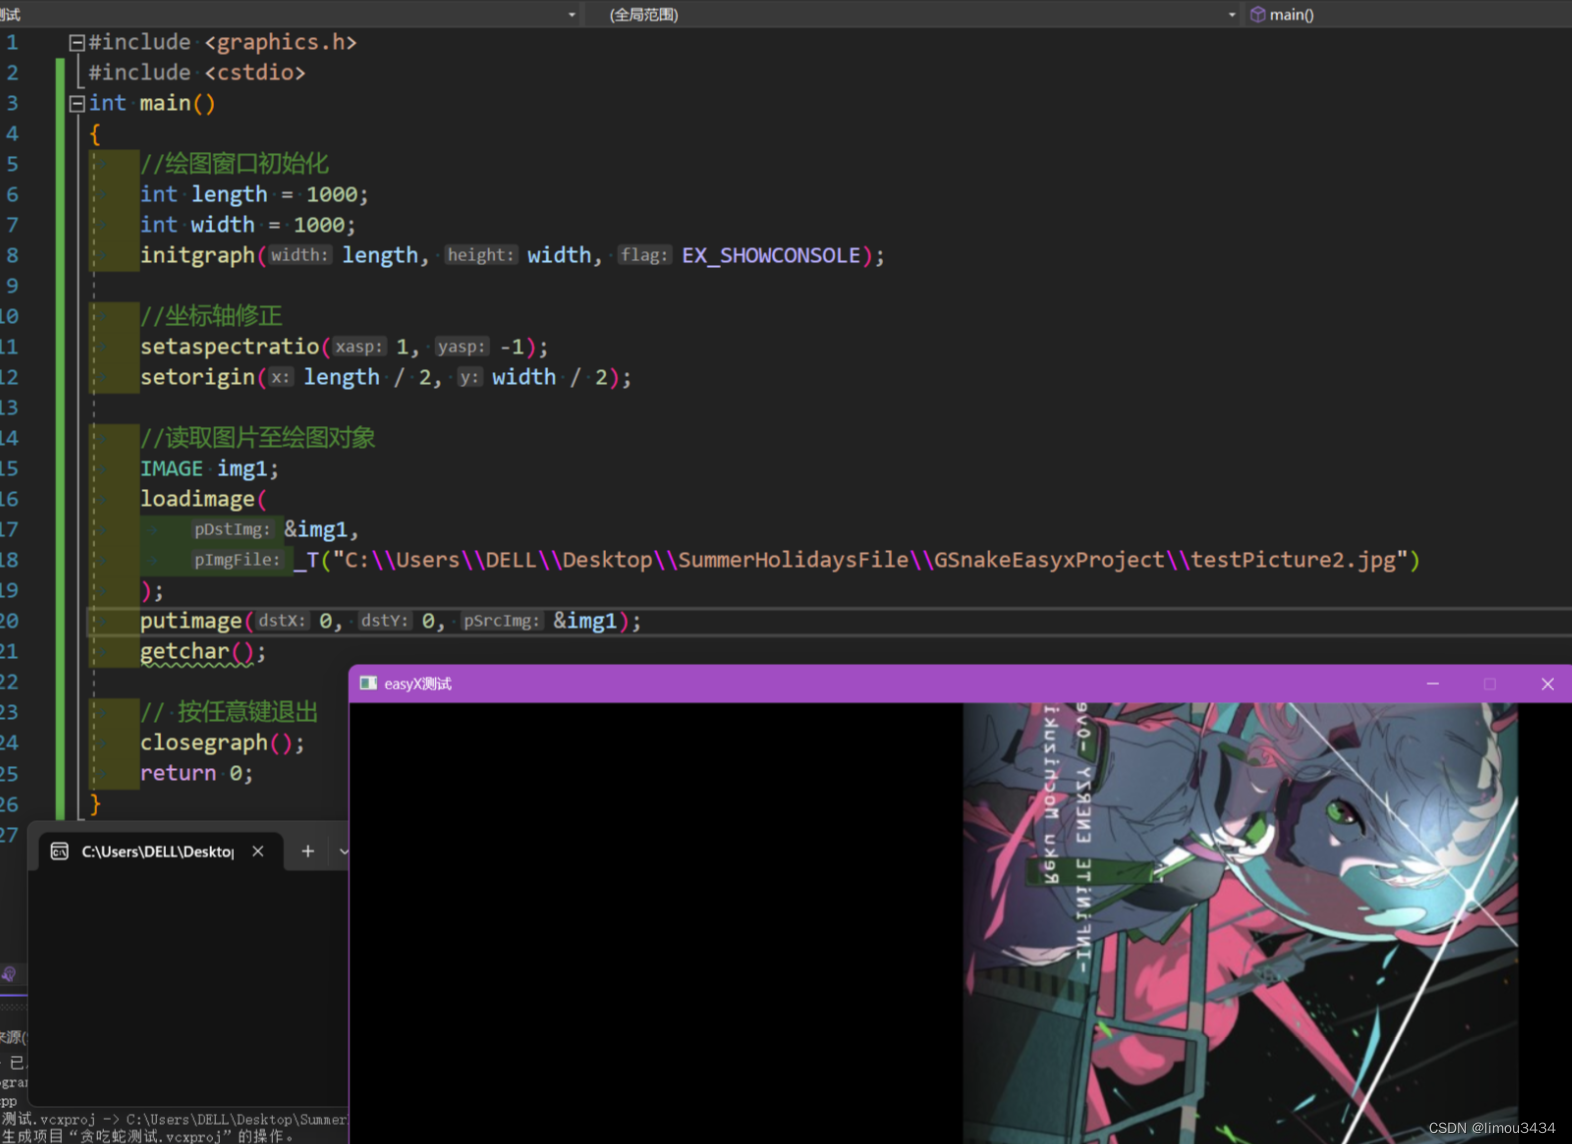Click the IMAGE type keyword

171,469
